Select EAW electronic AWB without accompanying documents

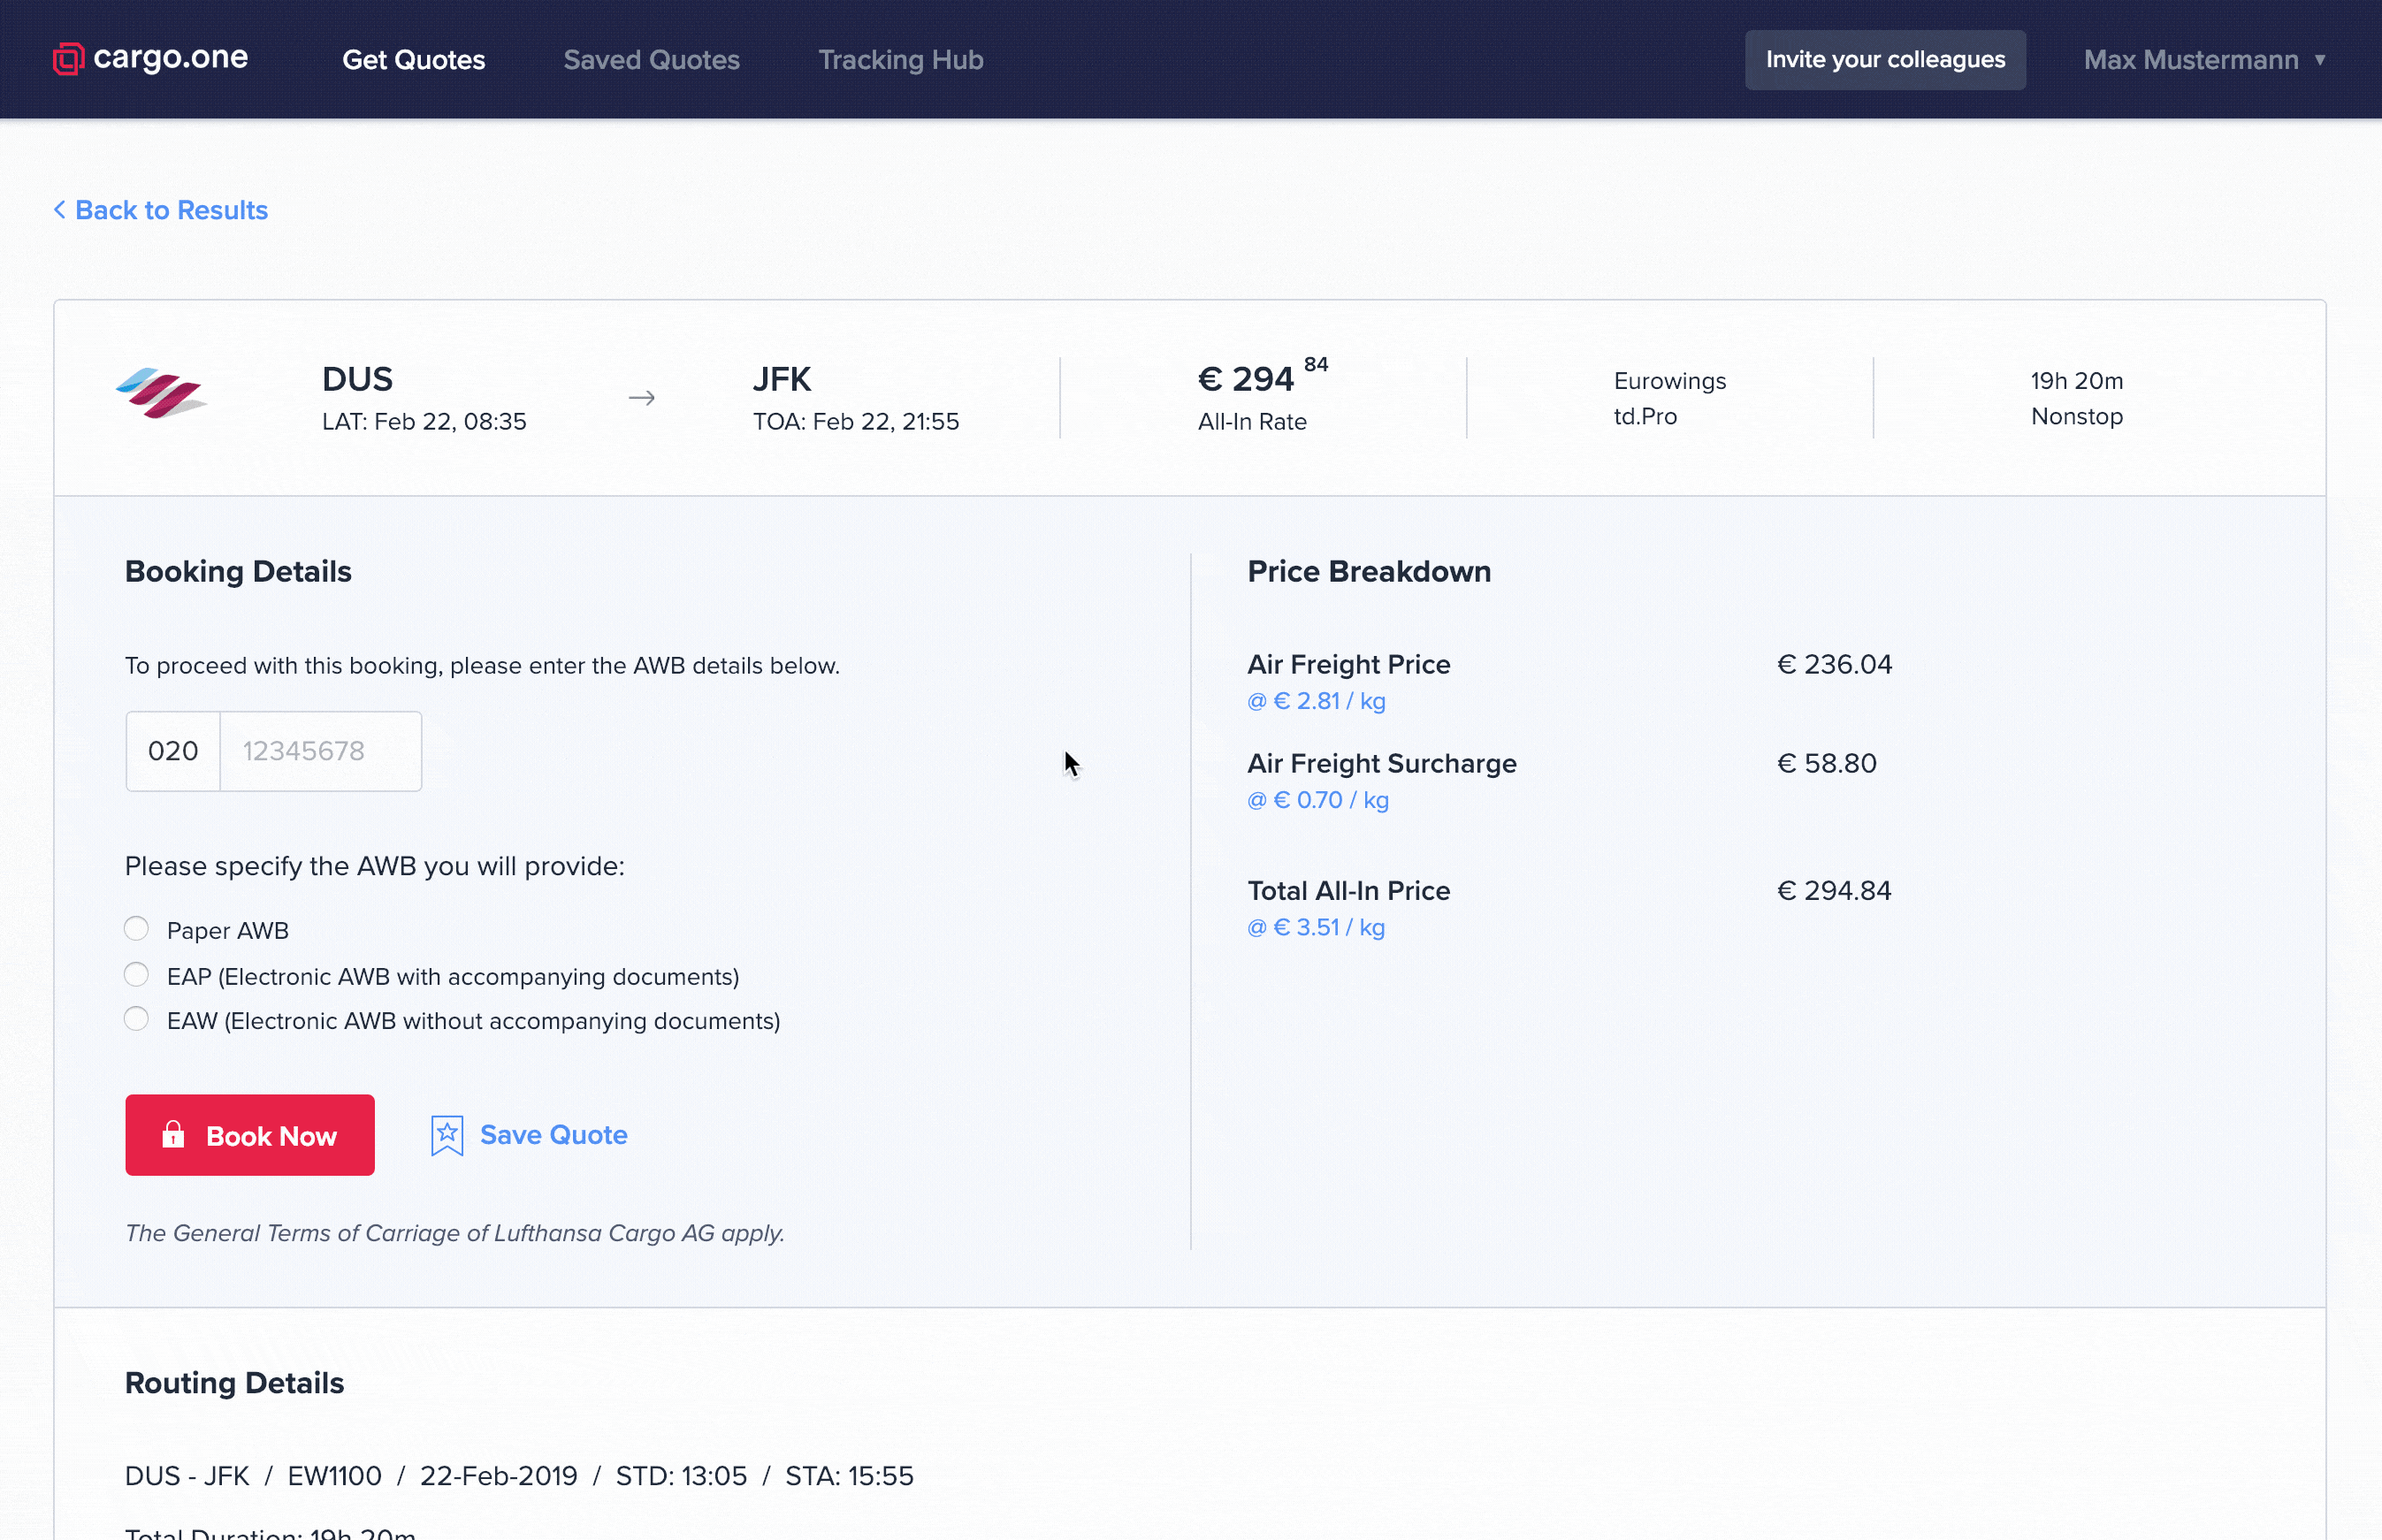point(136,1018)
